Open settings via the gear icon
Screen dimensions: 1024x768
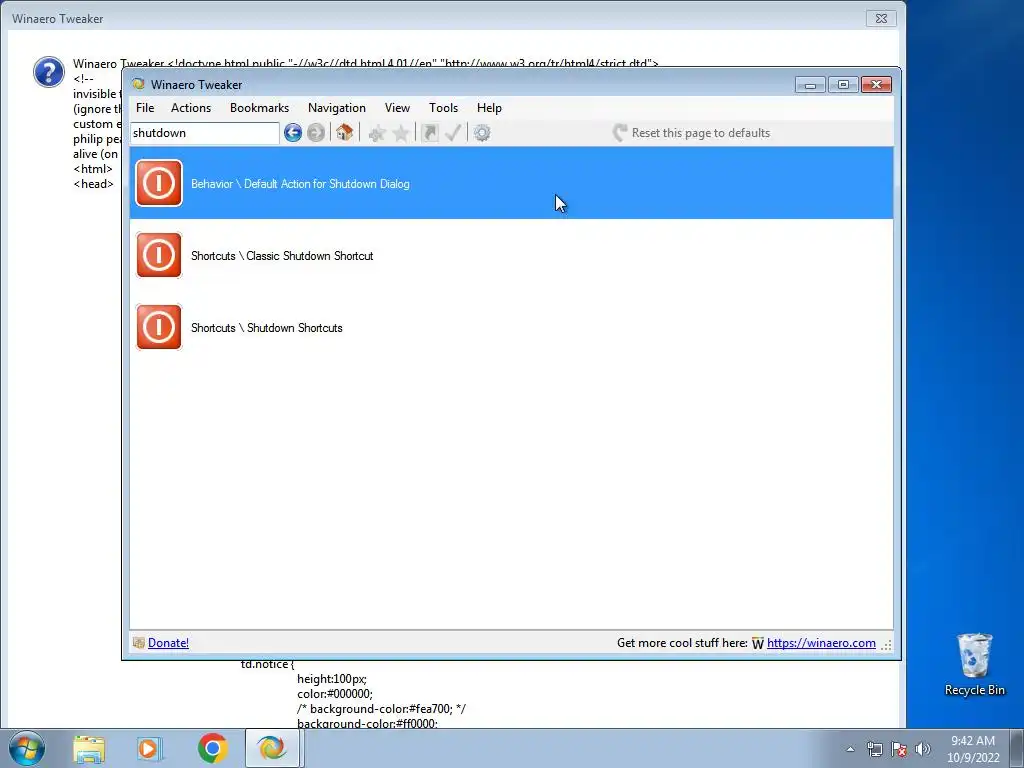coord(482,133)
